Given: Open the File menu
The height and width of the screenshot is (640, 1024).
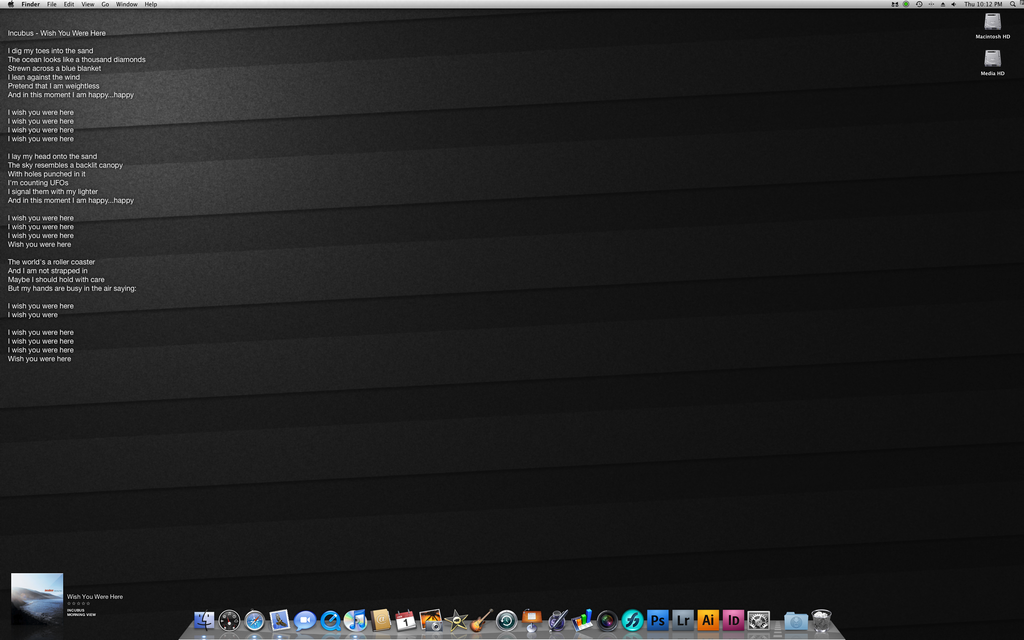Looking at the screenshot, I should click(x=52, y=4).
